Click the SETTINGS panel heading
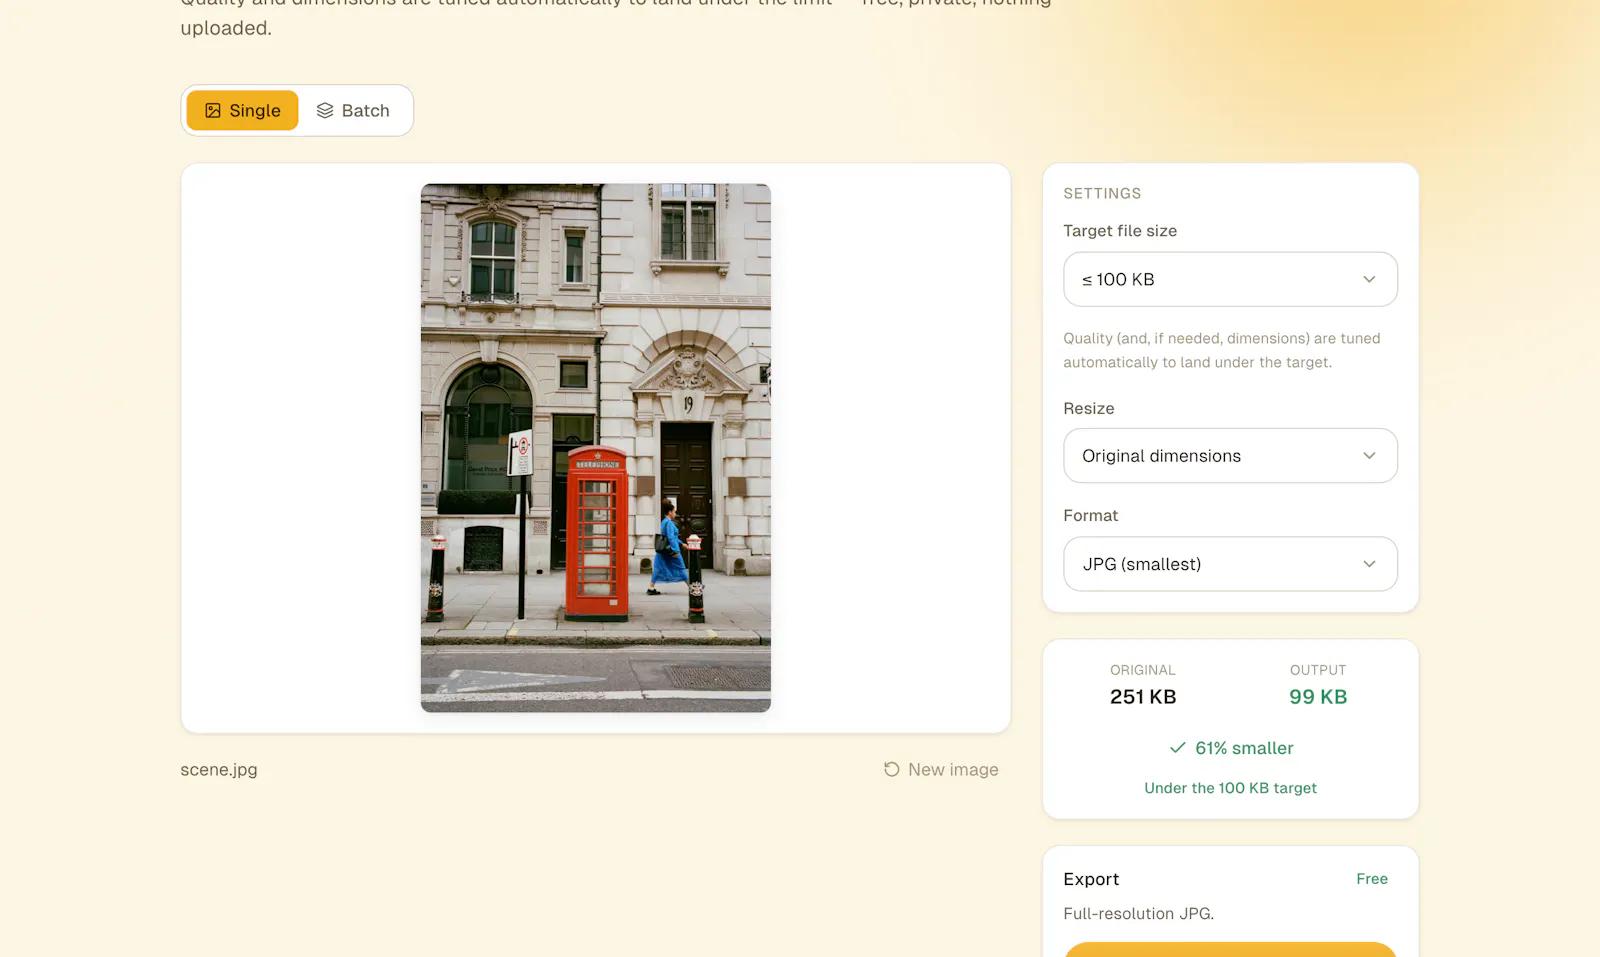The width and height of the screenshot is (1600, 957). (1102, 194)
